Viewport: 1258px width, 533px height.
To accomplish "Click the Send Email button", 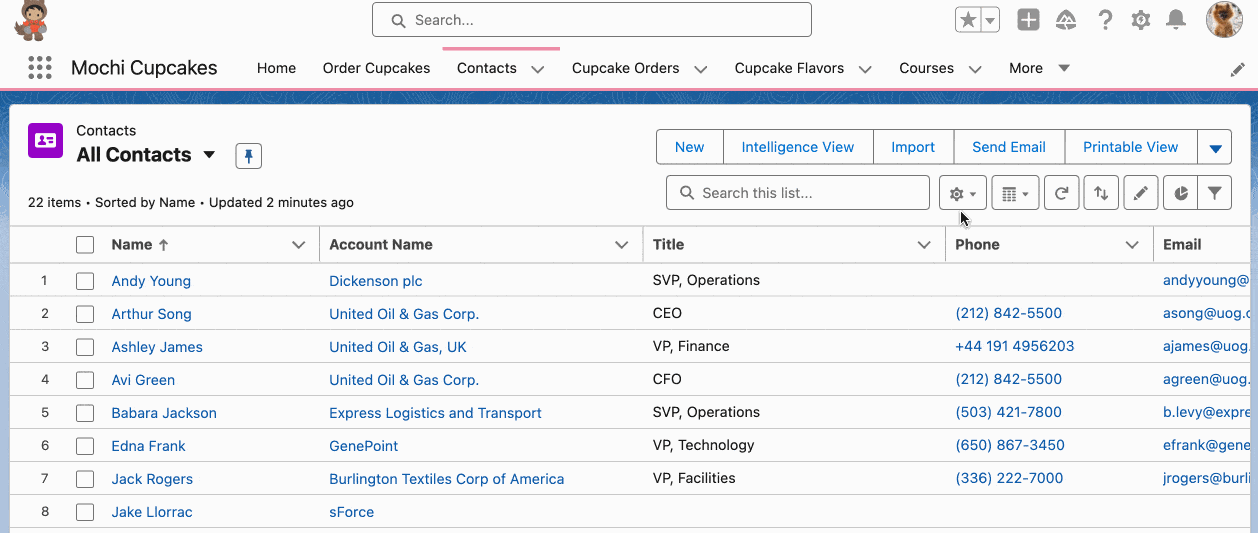I will pos(1009,147).
